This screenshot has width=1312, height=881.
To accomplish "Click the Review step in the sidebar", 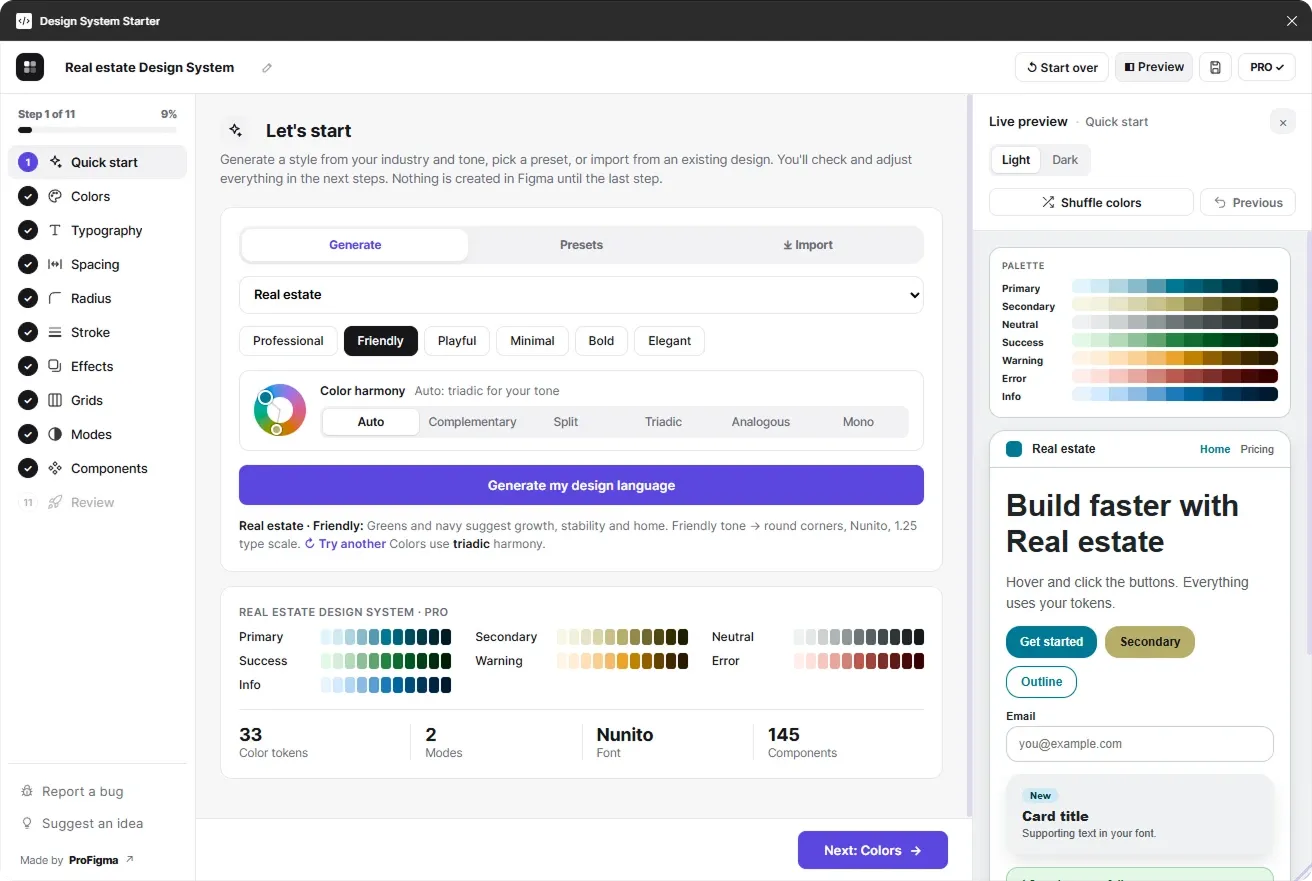I will coord(98,502).
